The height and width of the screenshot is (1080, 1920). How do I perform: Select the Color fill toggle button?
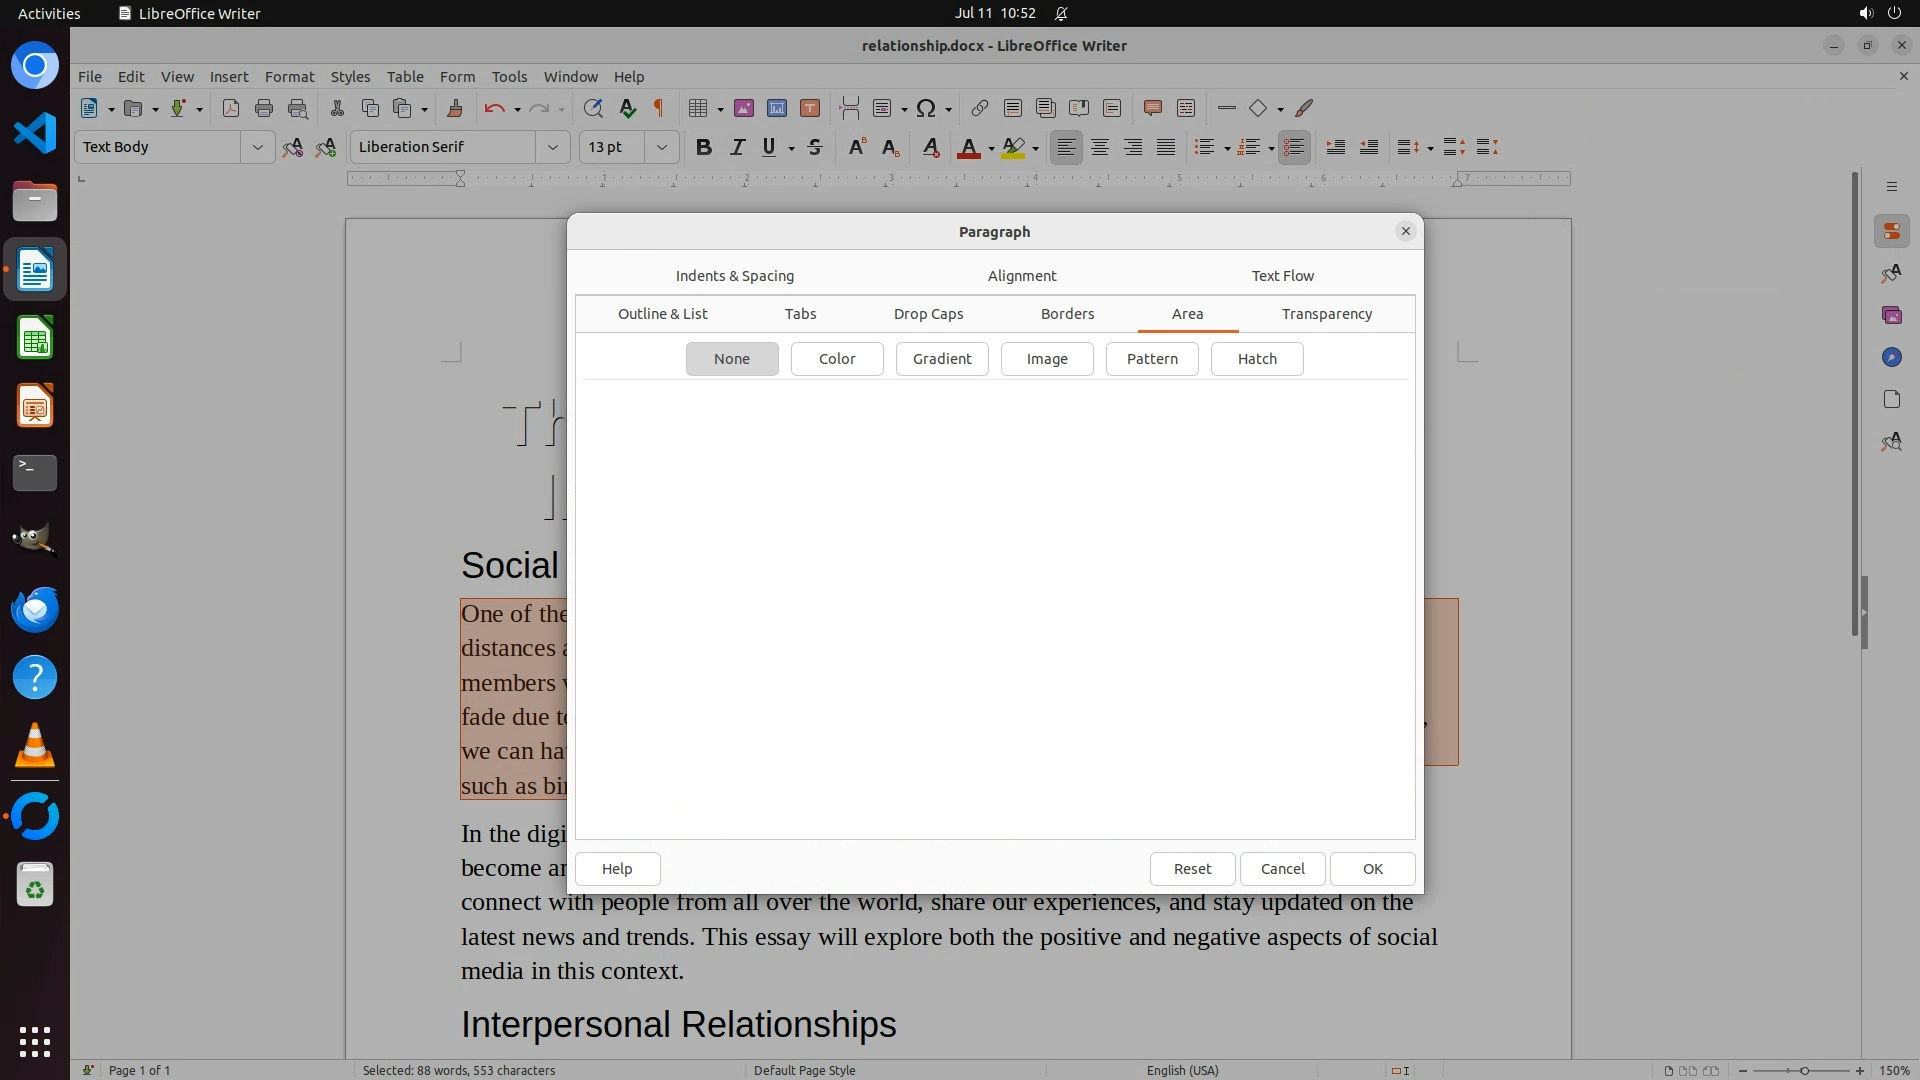(x=836, y=359)
